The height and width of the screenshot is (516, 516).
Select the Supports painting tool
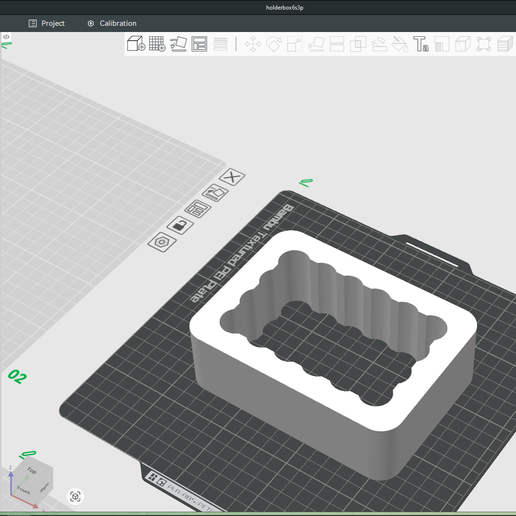379,44
